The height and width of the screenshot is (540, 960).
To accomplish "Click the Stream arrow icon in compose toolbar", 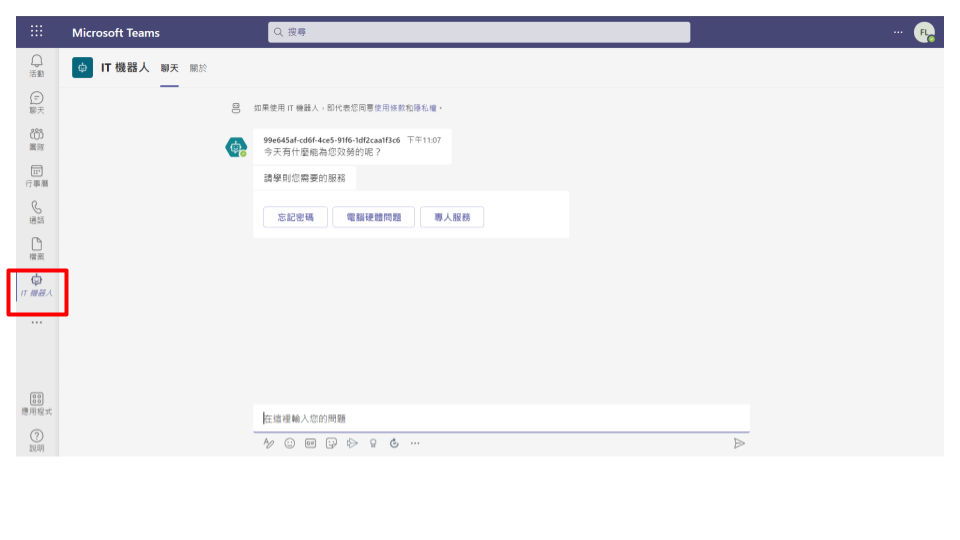I will click(352, 443).
